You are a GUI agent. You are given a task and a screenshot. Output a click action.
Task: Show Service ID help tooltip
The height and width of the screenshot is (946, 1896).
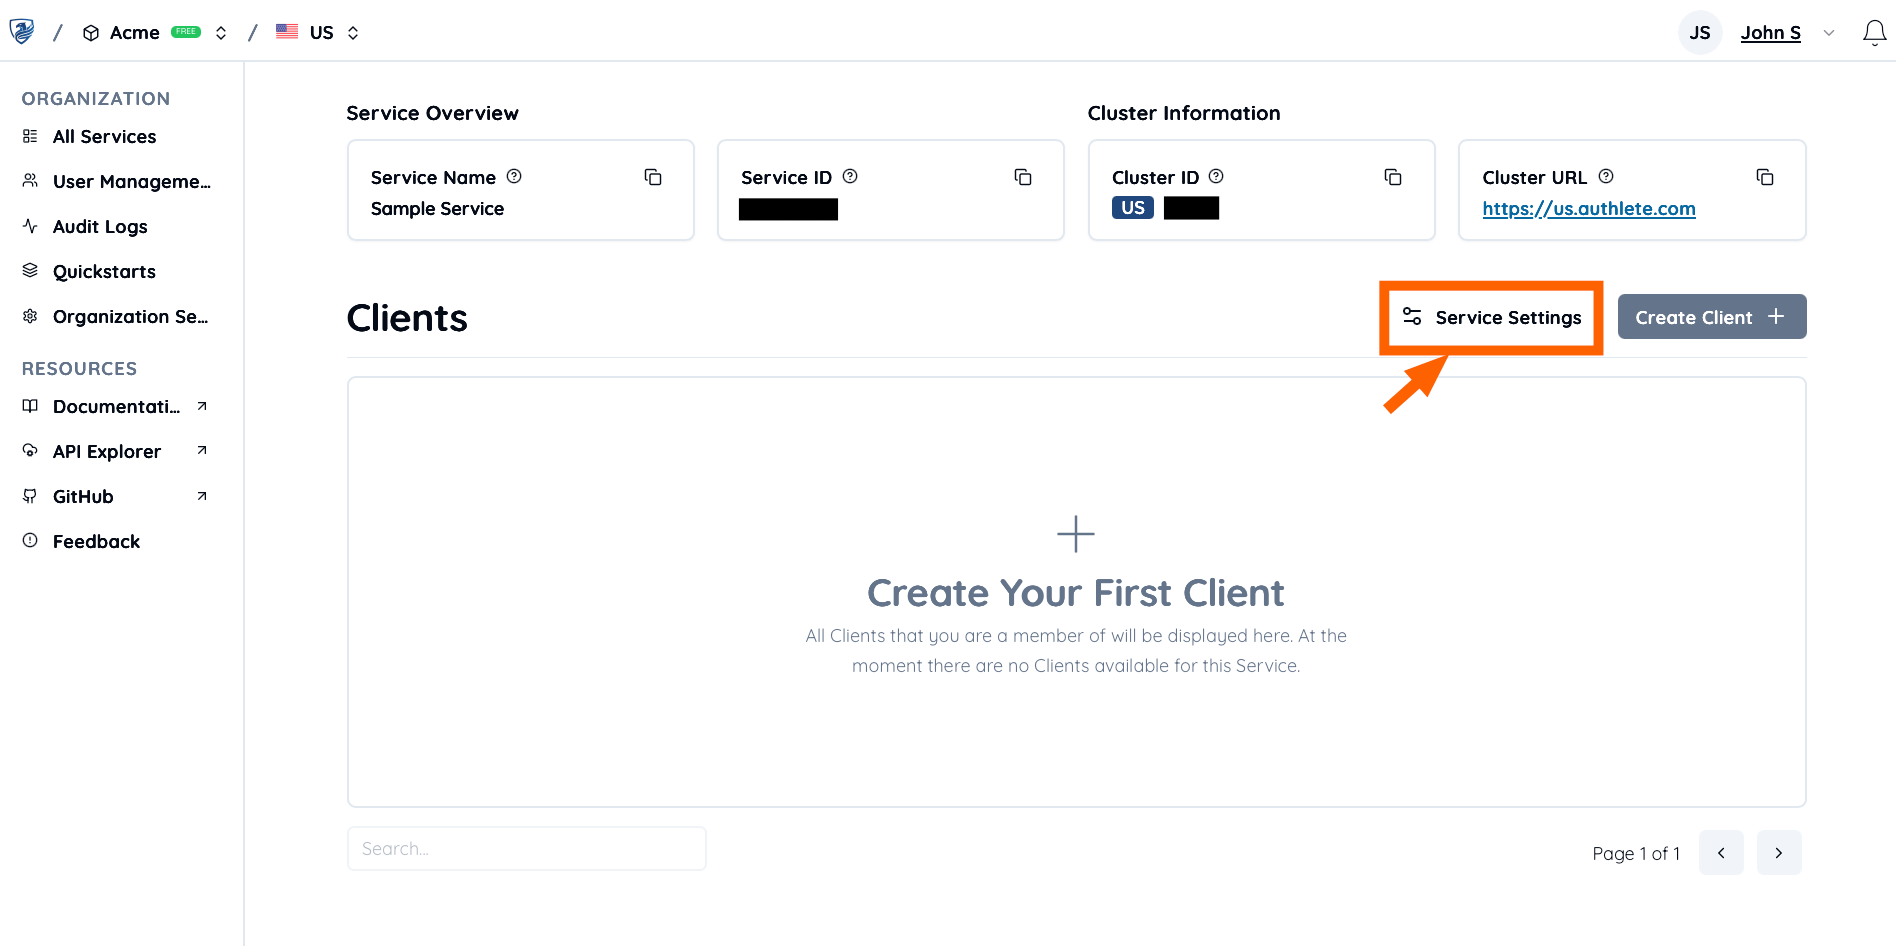click(850, 176)
